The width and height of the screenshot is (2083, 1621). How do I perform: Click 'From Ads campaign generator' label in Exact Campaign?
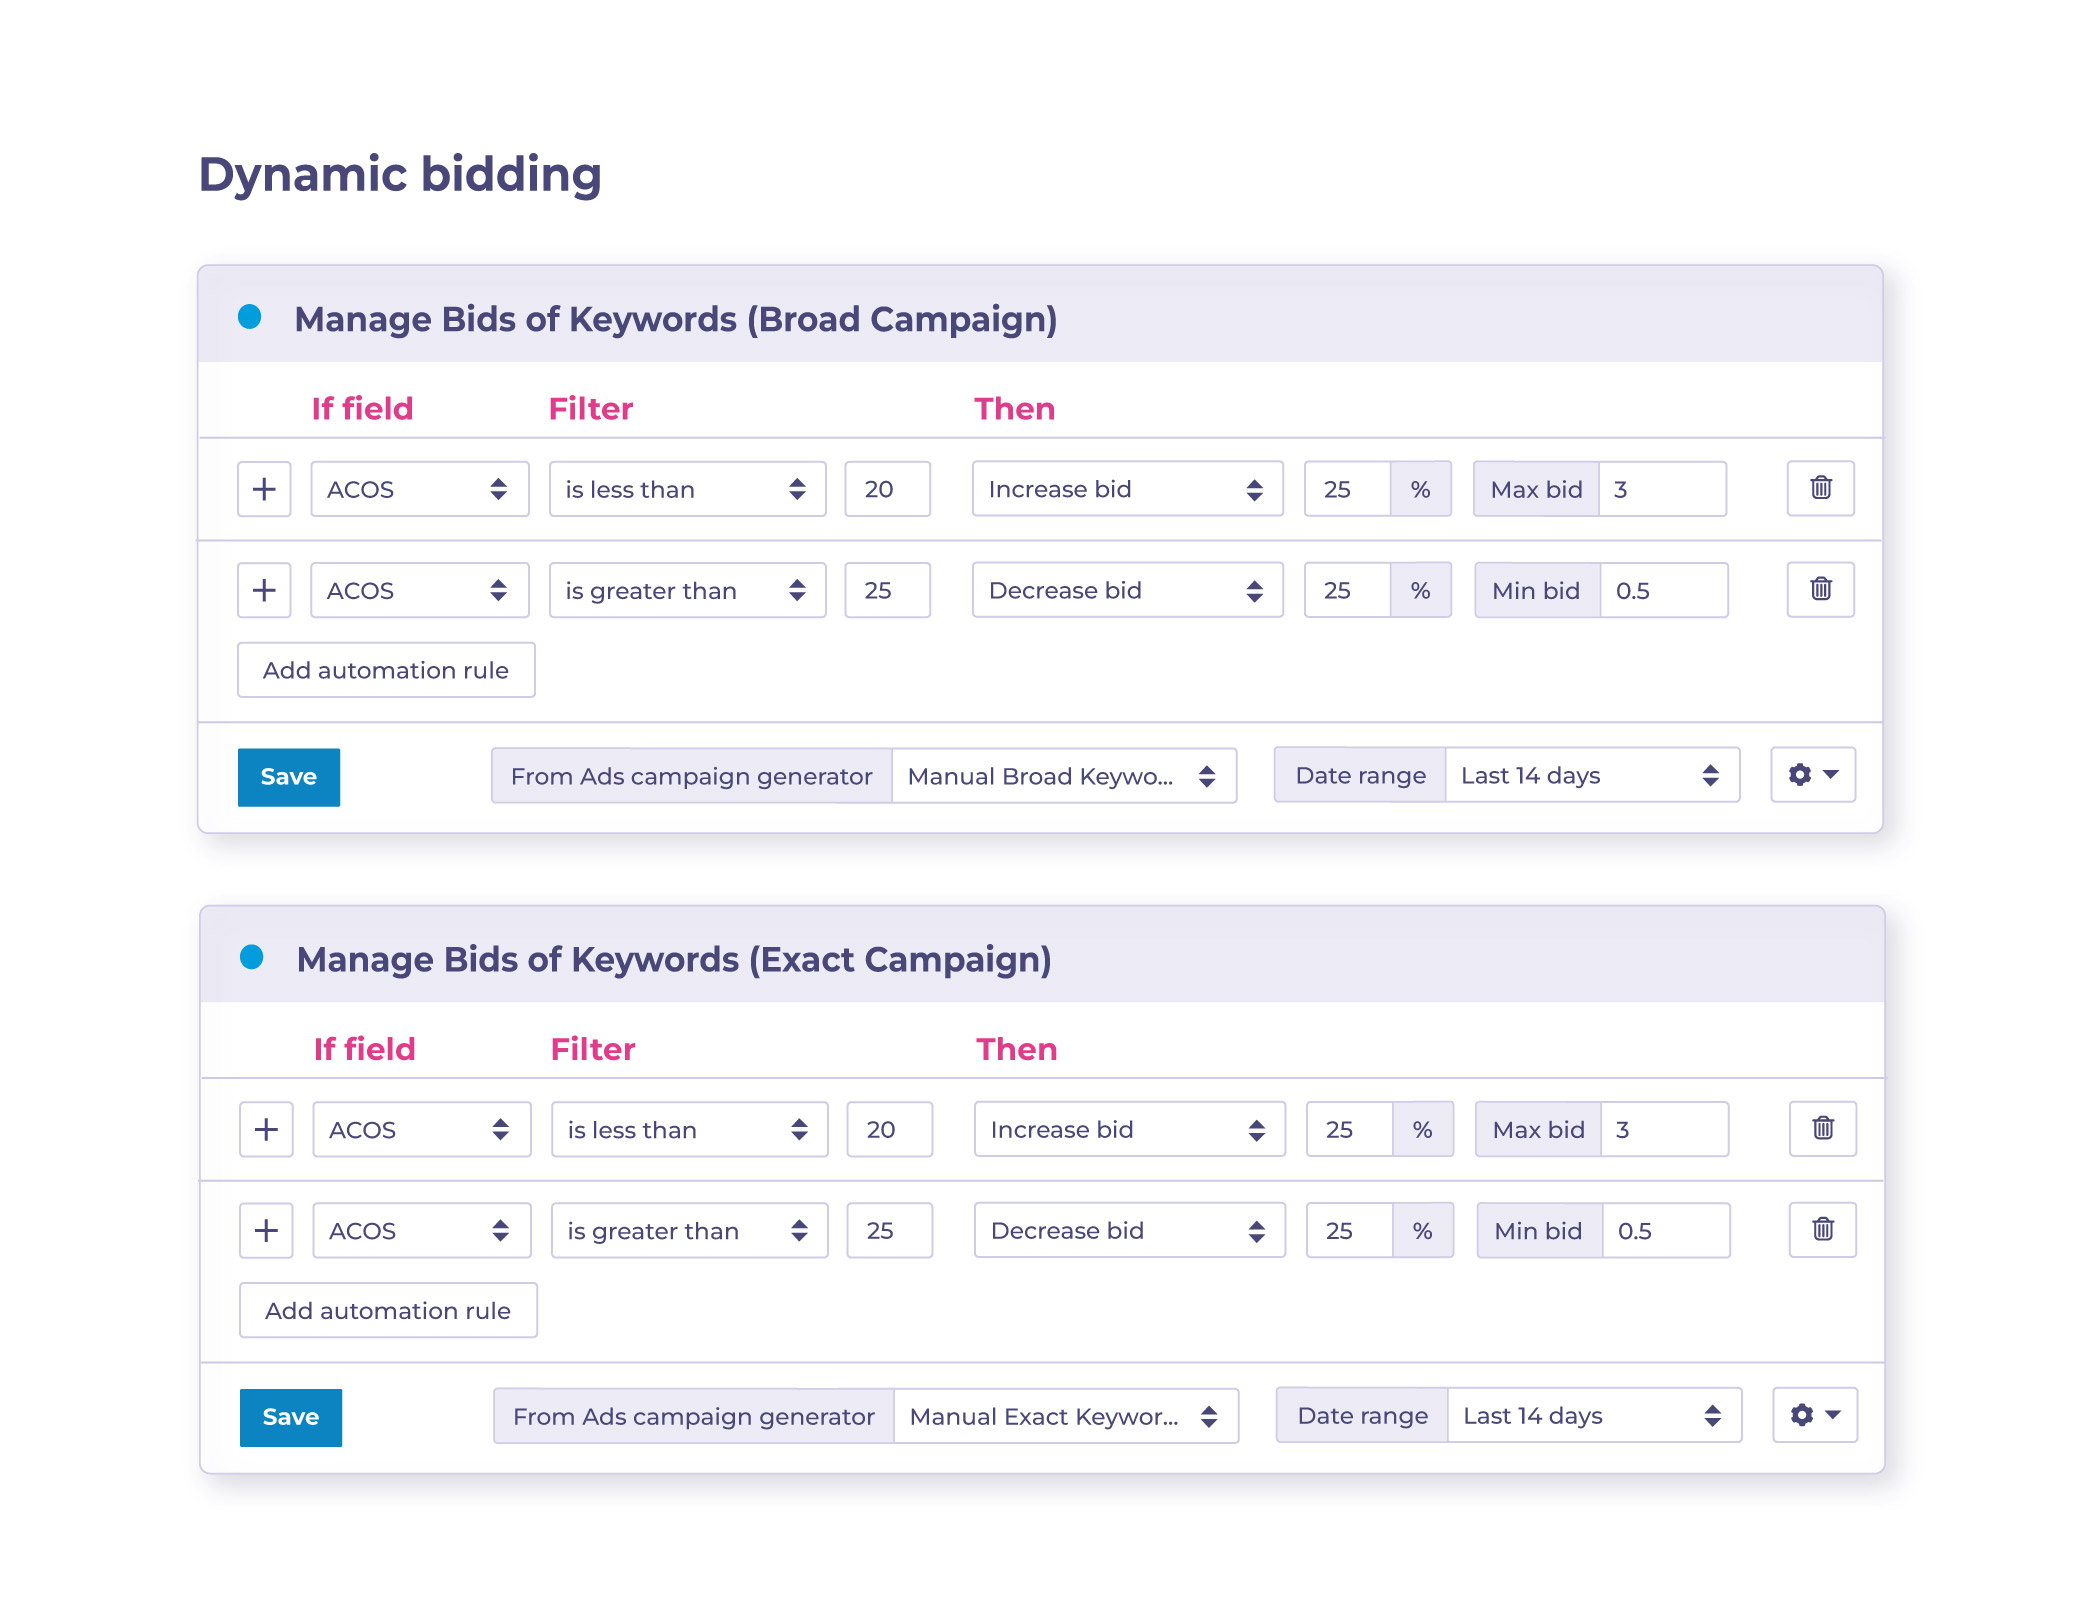tap(693, 1416)
